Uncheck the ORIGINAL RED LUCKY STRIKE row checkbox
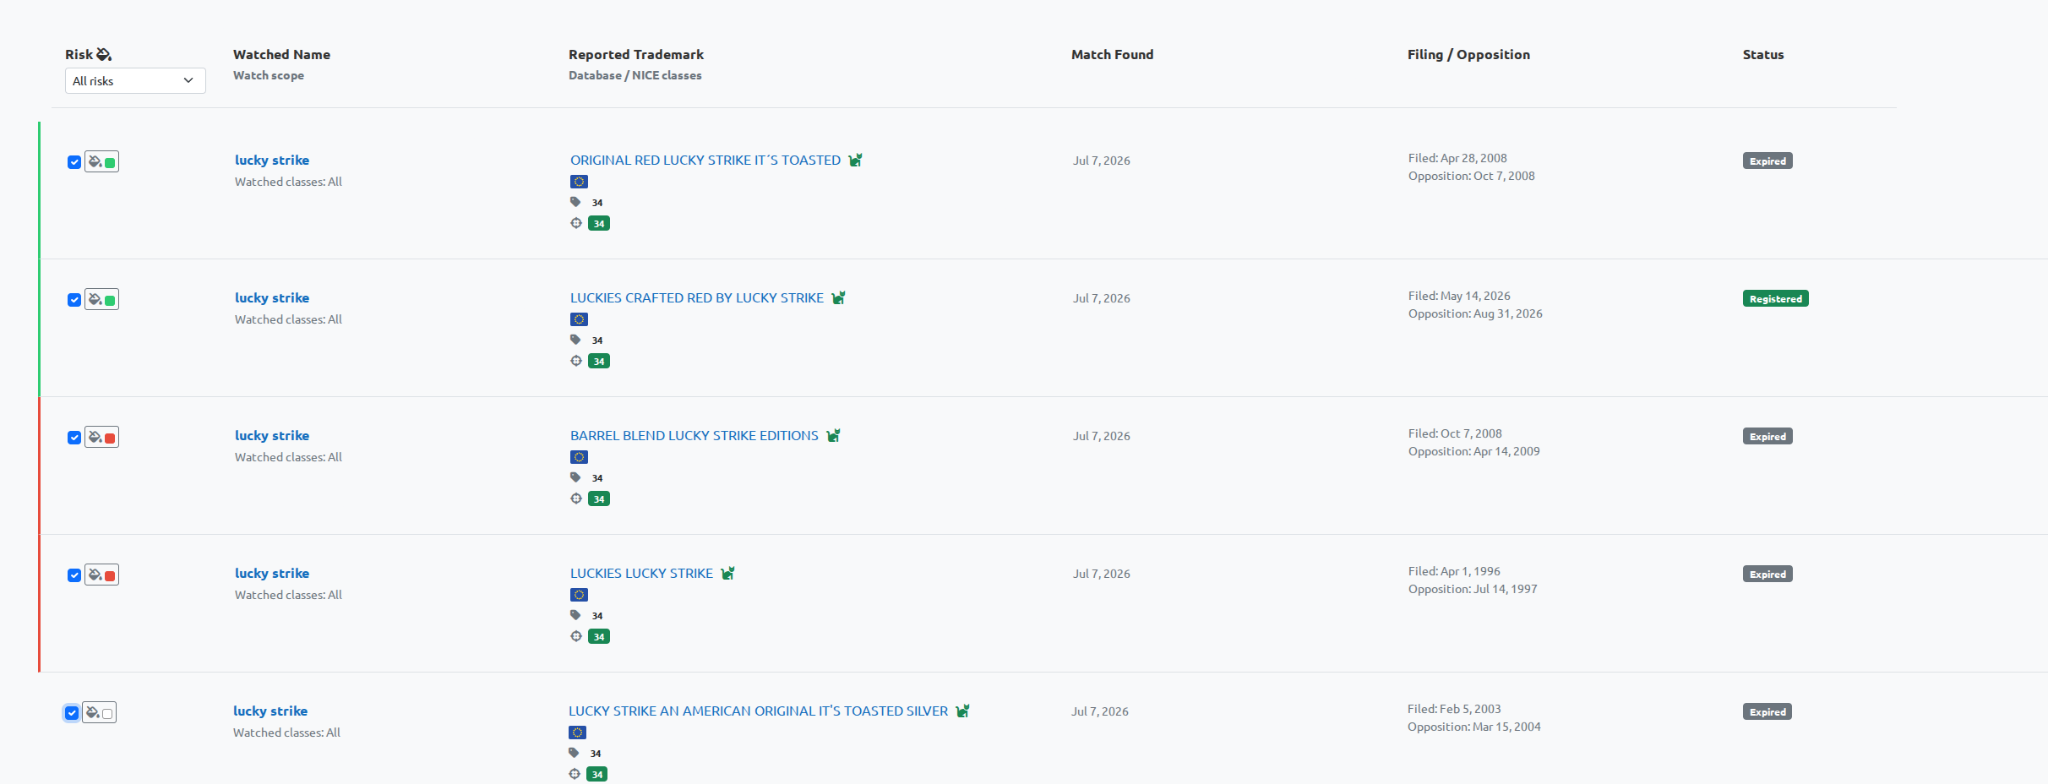This screenshot has height=784, width=2048. 74,162
